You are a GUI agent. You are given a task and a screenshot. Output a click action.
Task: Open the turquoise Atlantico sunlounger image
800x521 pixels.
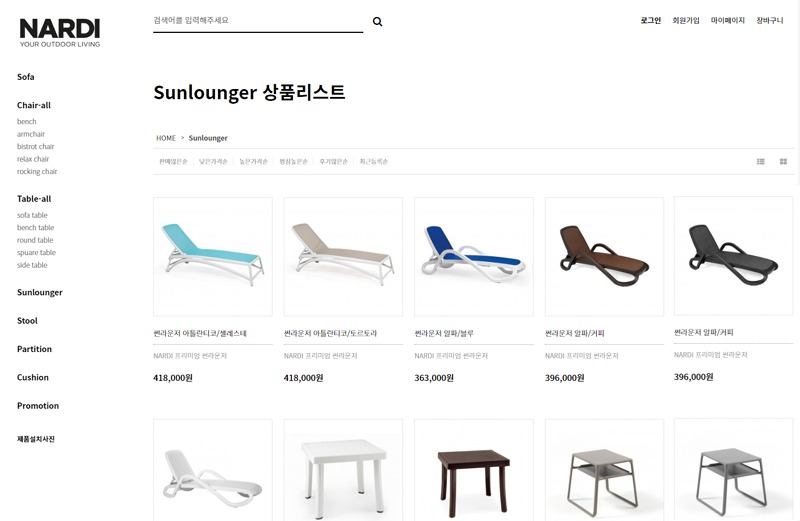coord(213,257)
